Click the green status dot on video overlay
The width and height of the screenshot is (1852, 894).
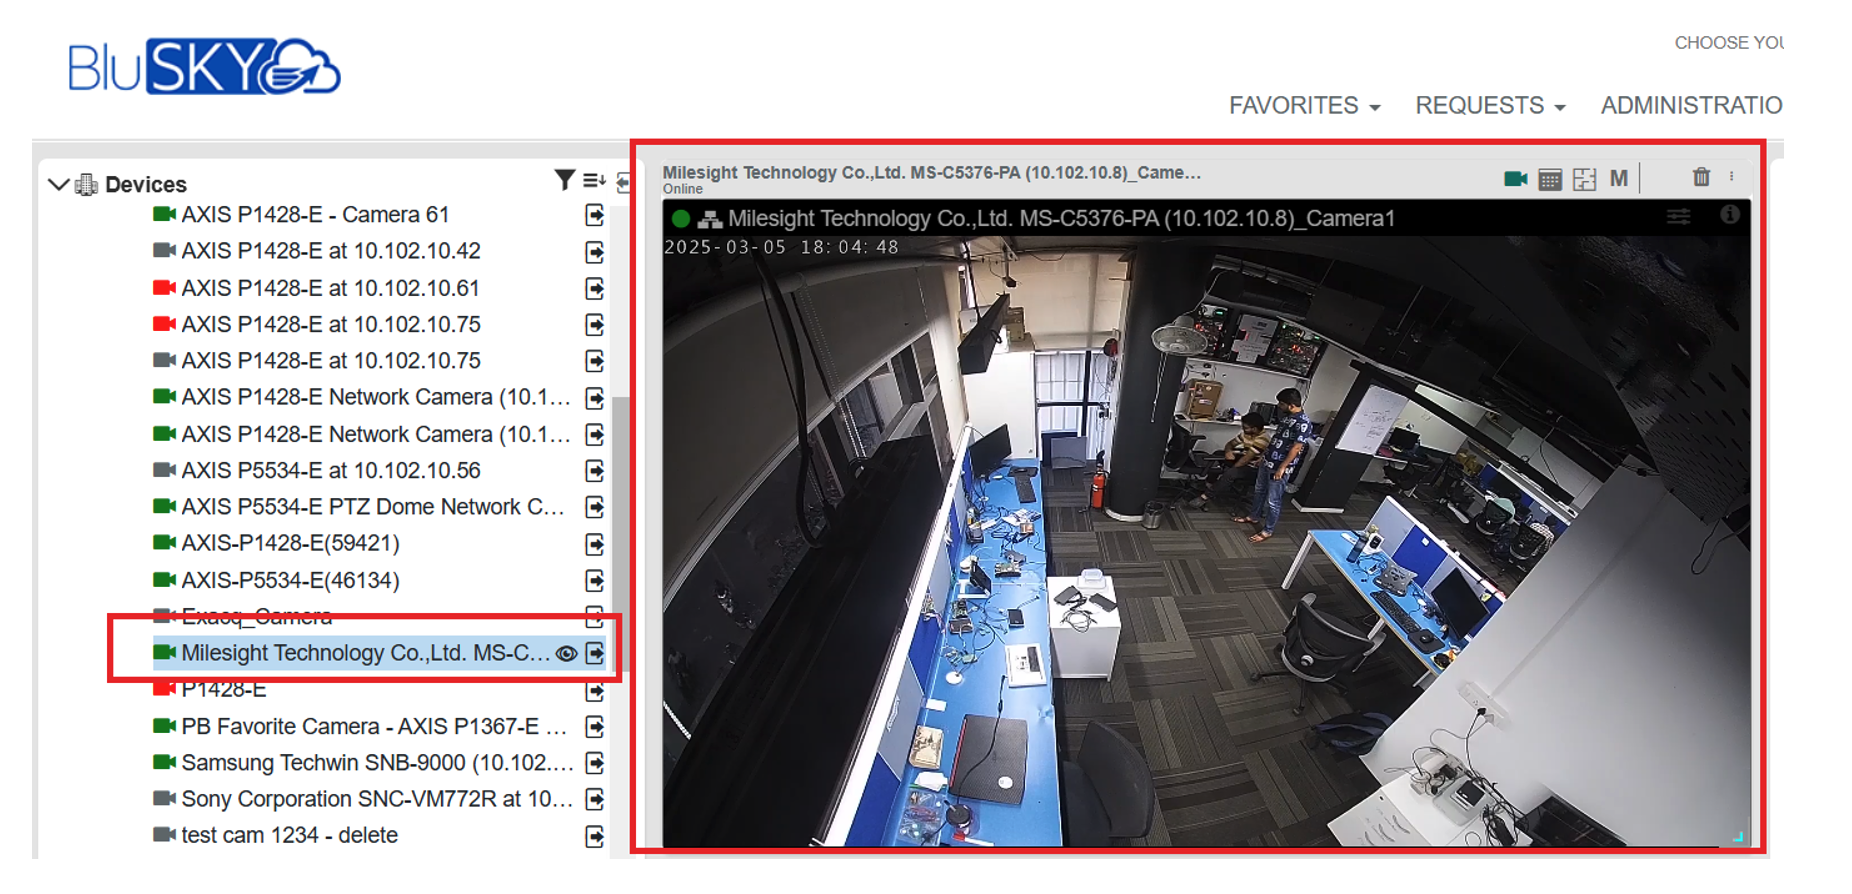click(x=681, y=219)
